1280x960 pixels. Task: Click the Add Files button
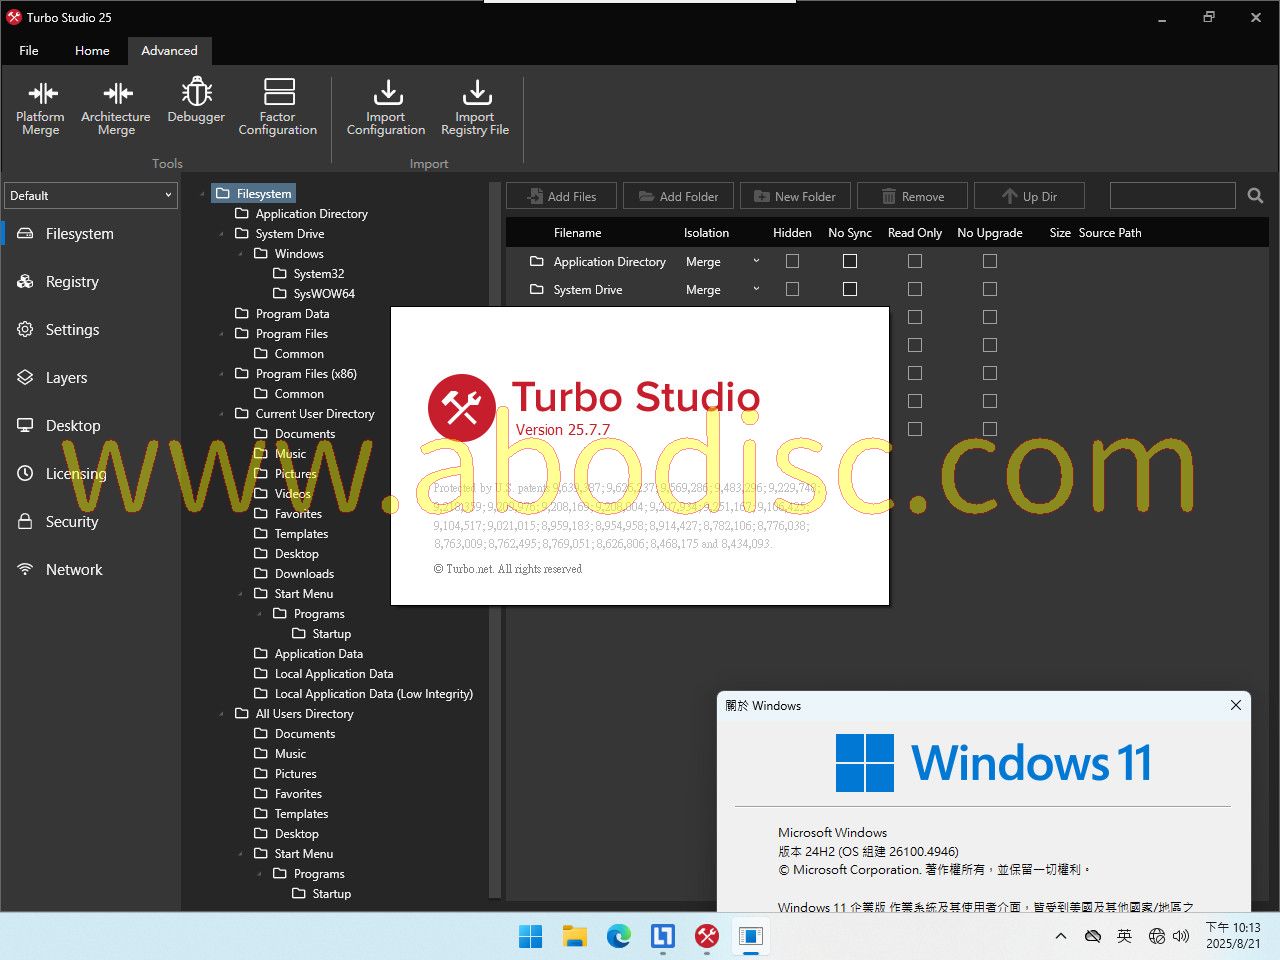pos(560,196)
